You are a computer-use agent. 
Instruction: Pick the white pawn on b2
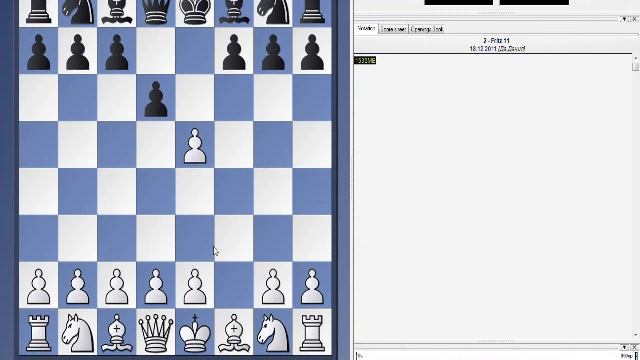pyautogui.click(x=78, y=286)
